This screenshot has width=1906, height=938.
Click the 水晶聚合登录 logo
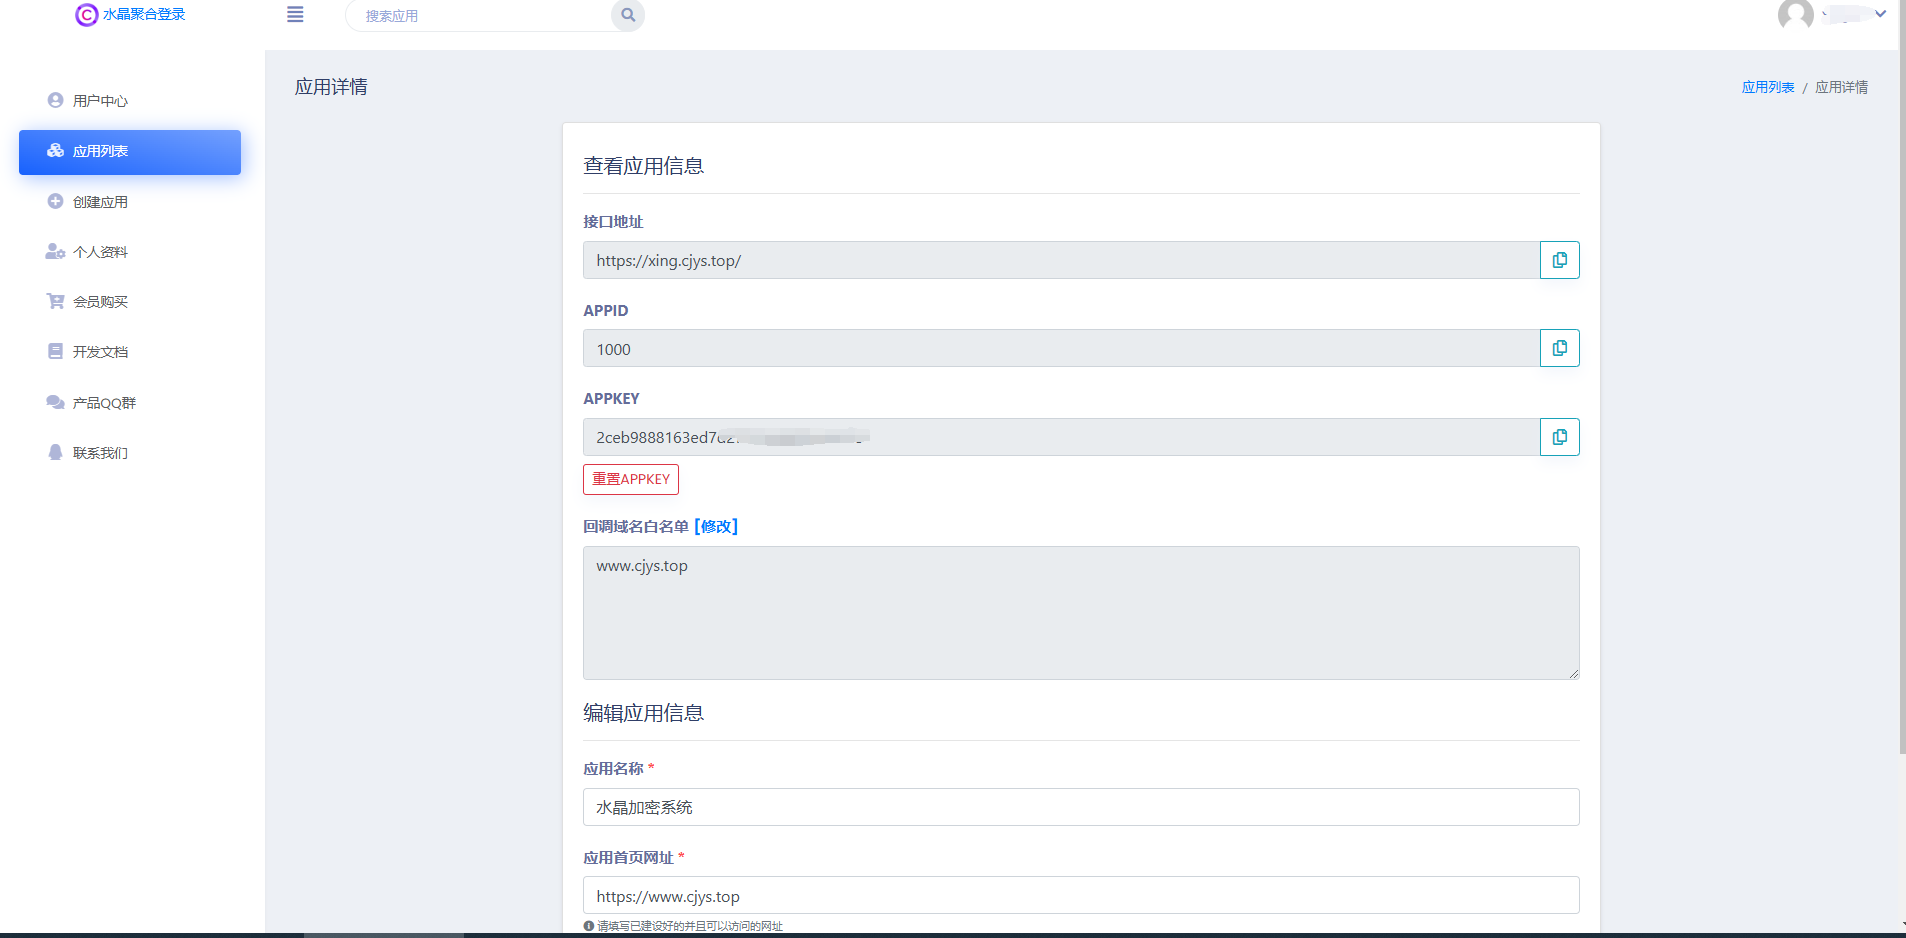click(x=131, y=15)
